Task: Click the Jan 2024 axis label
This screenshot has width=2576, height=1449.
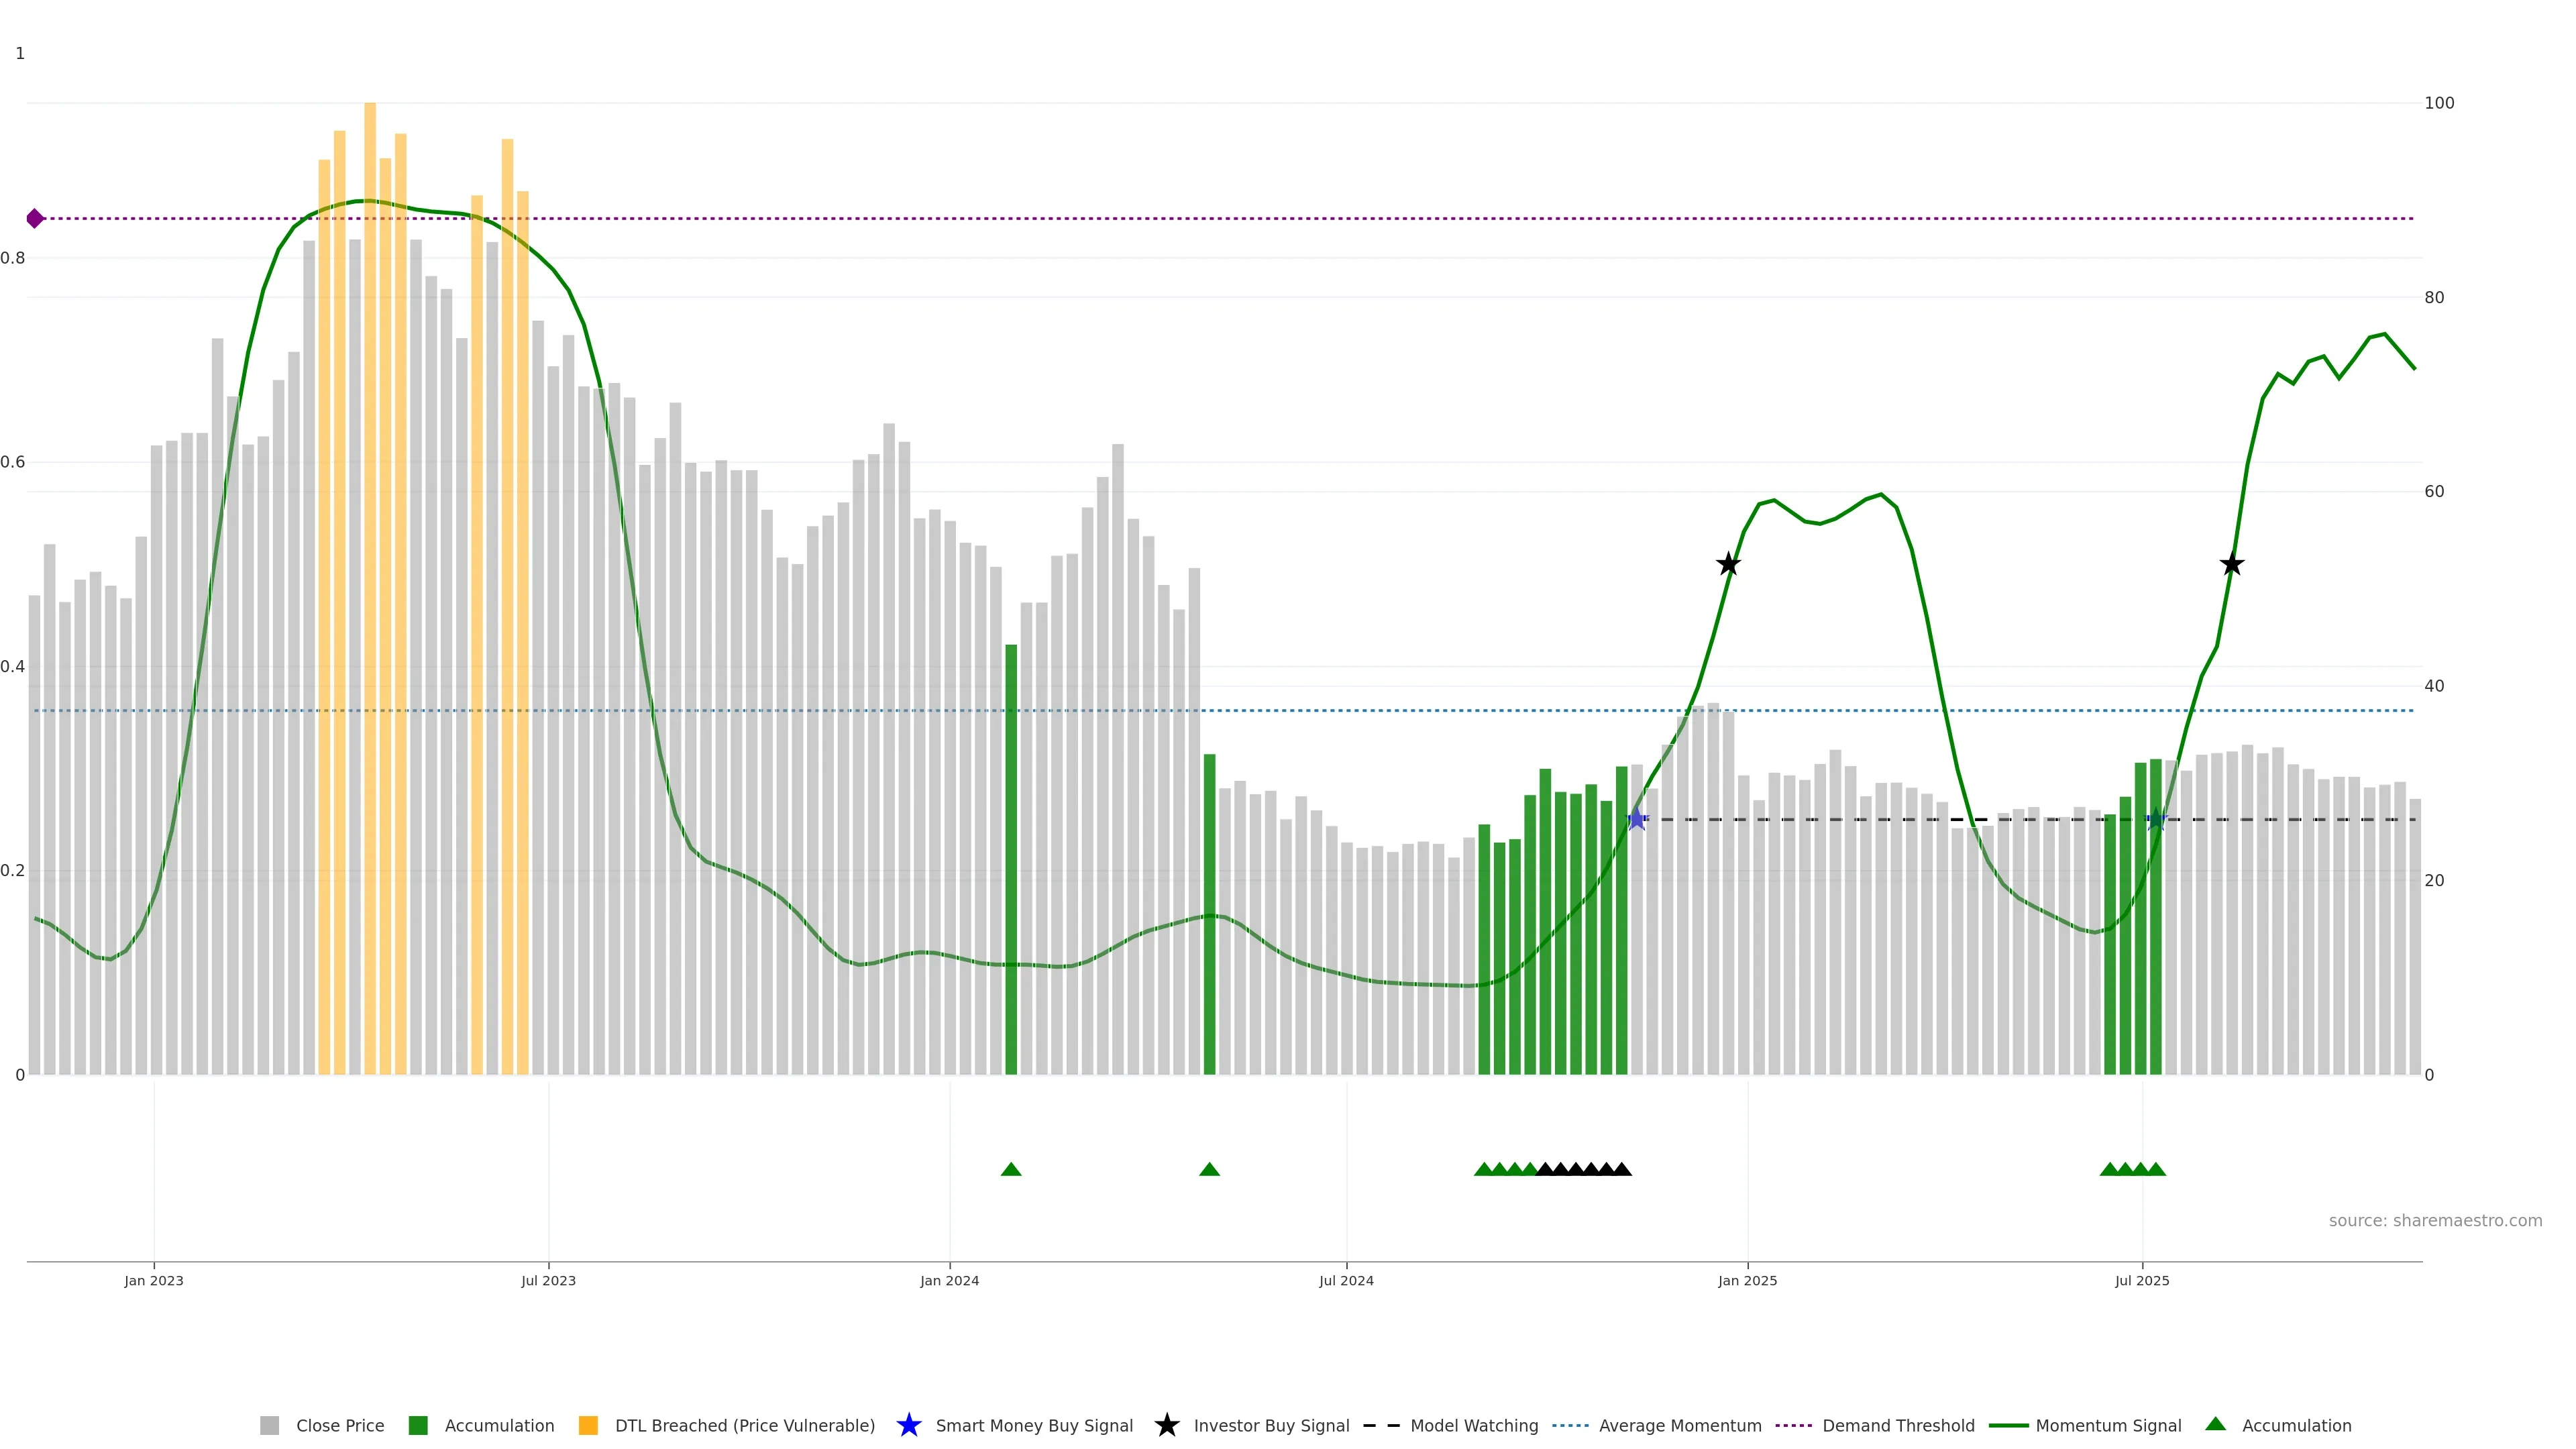Action: click(x=949, y=1280)
